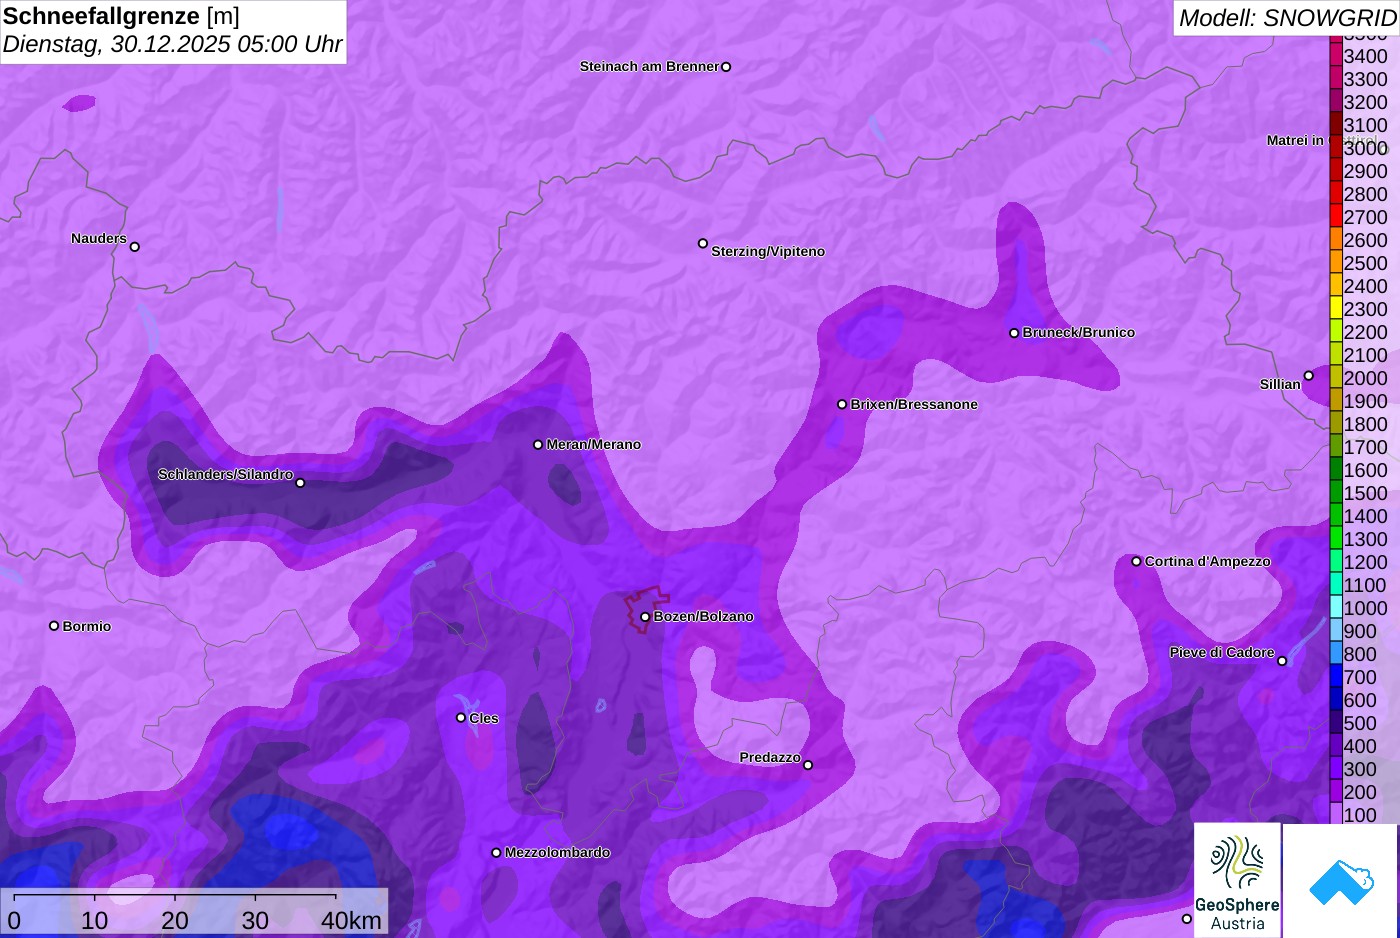Click the 2200 m yellow-green legend swatch
Screen dimensions: 1400x938
(1336, 331)
